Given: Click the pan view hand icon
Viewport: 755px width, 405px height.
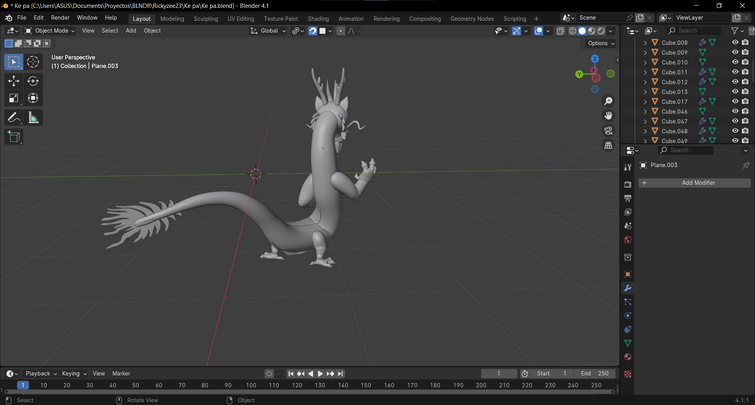Looking at the screenshot, I should tap(608, 116).
